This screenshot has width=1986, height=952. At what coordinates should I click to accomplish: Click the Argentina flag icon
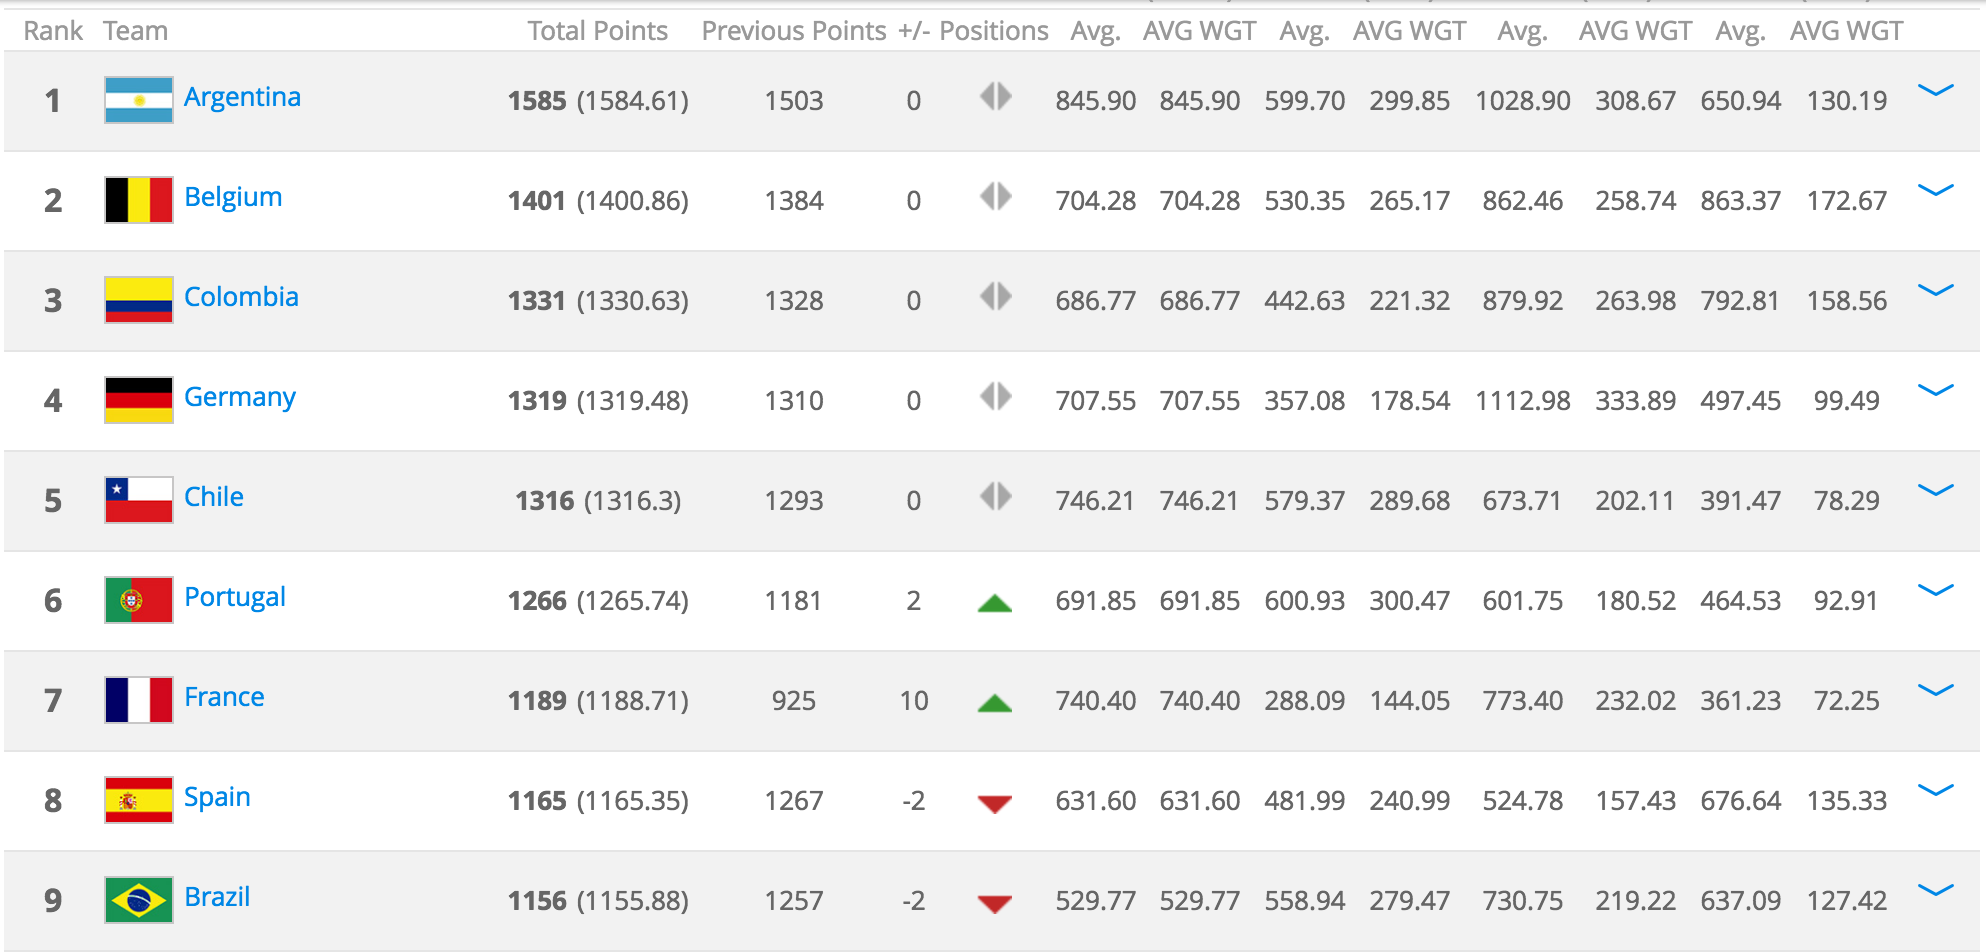(139, 100)
